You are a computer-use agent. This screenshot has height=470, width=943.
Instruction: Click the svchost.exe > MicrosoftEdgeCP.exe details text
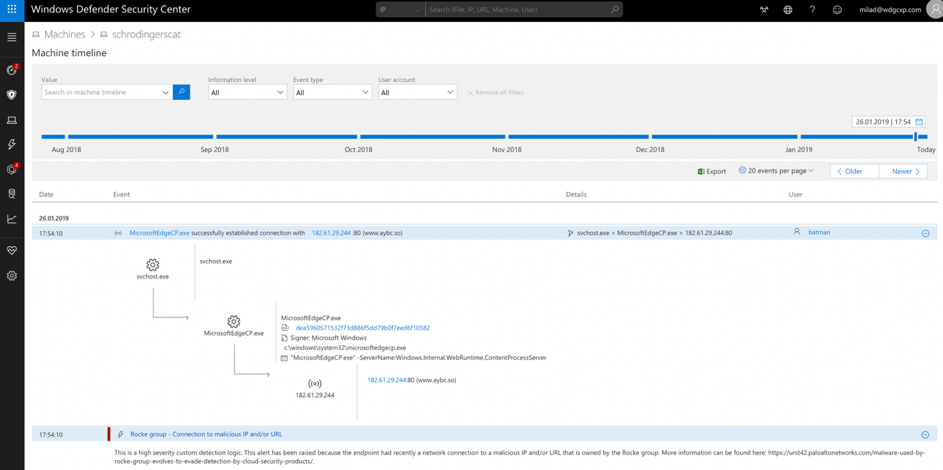(x=654, y=233)
